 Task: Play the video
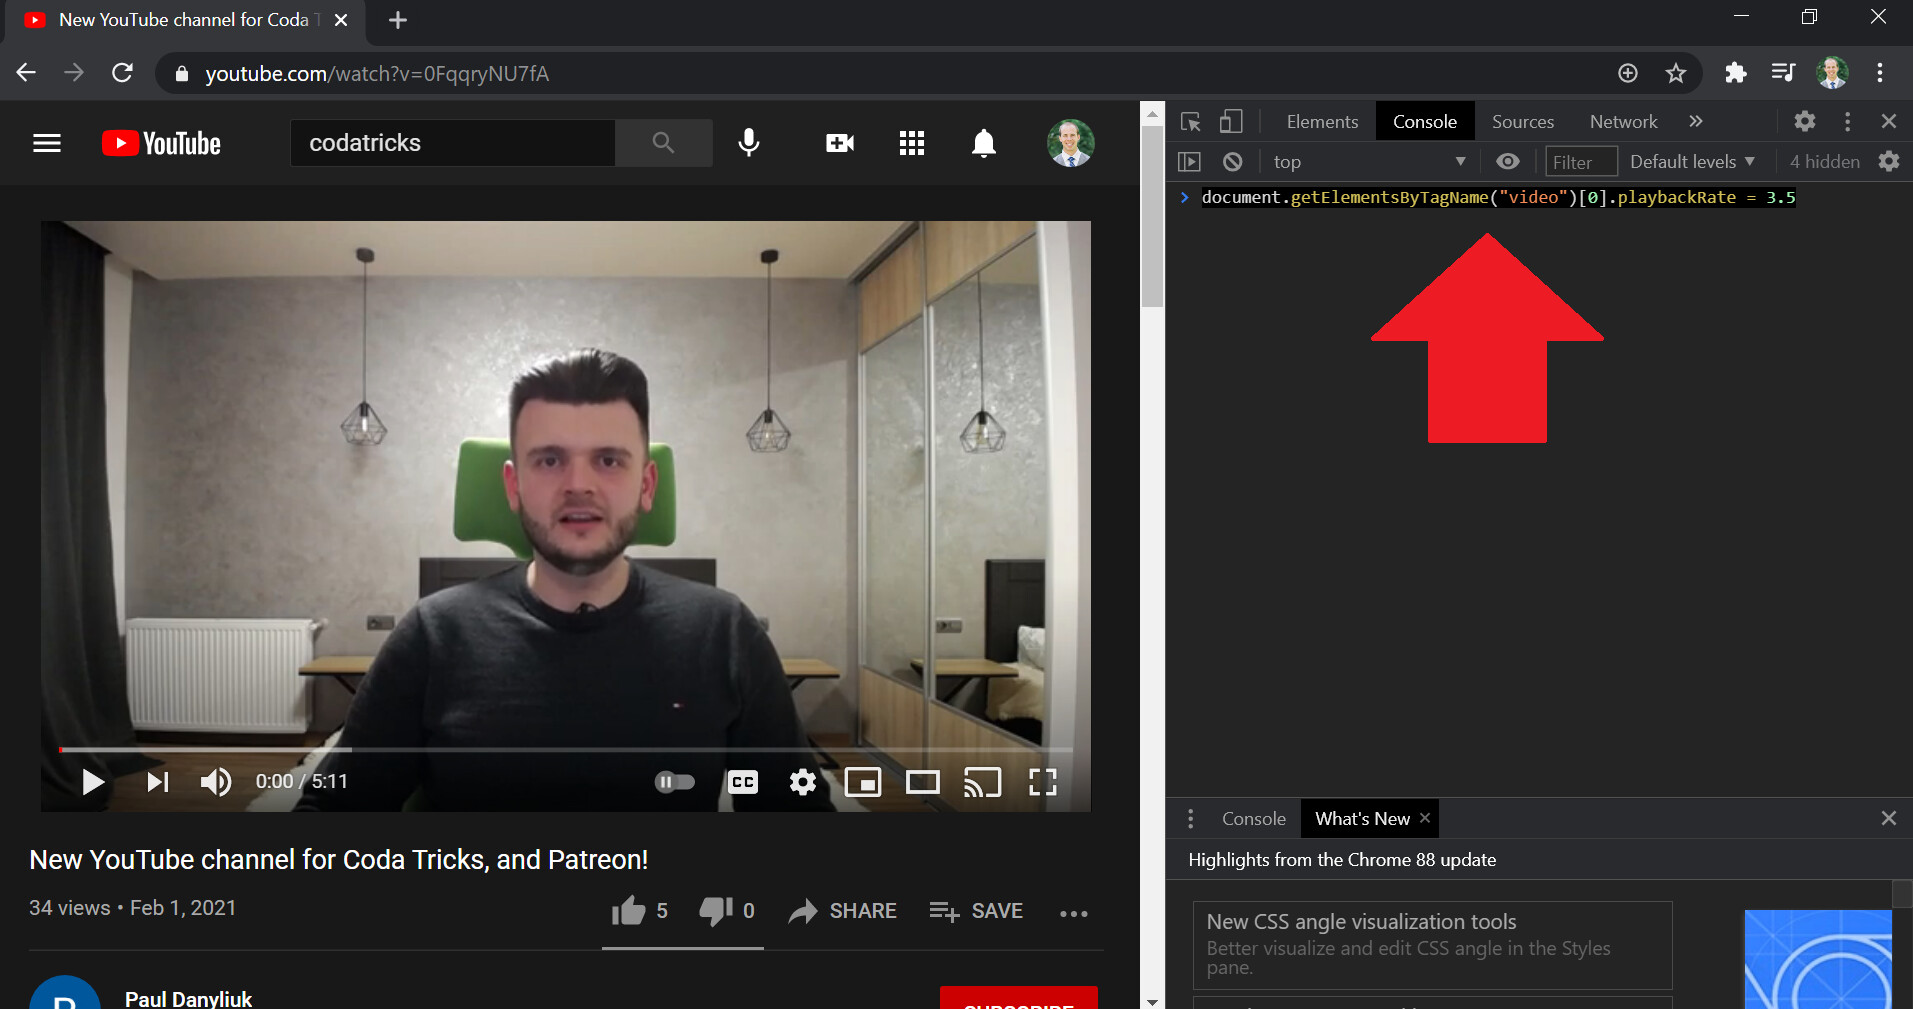click(x=92, y=781)
